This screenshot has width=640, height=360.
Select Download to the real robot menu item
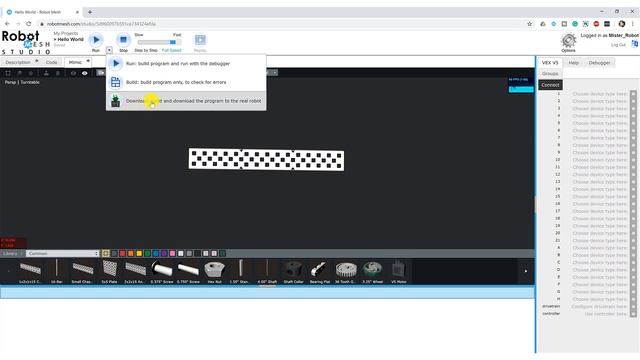click(186, 101)
